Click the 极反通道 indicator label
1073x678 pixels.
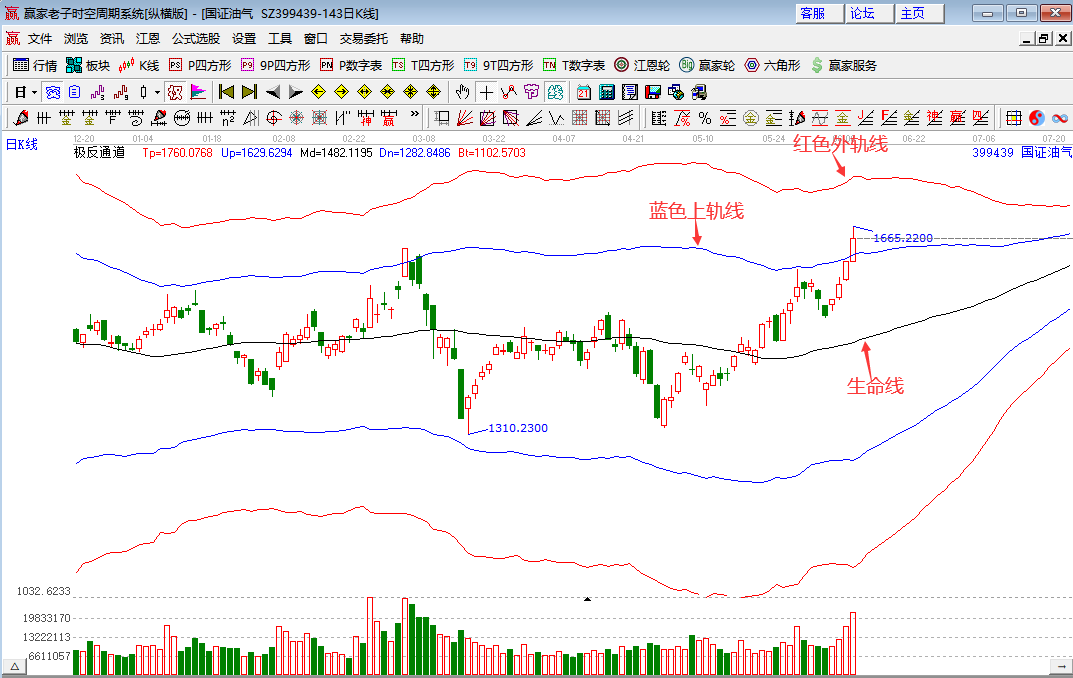pyautogui.click(x=100, y=153)
